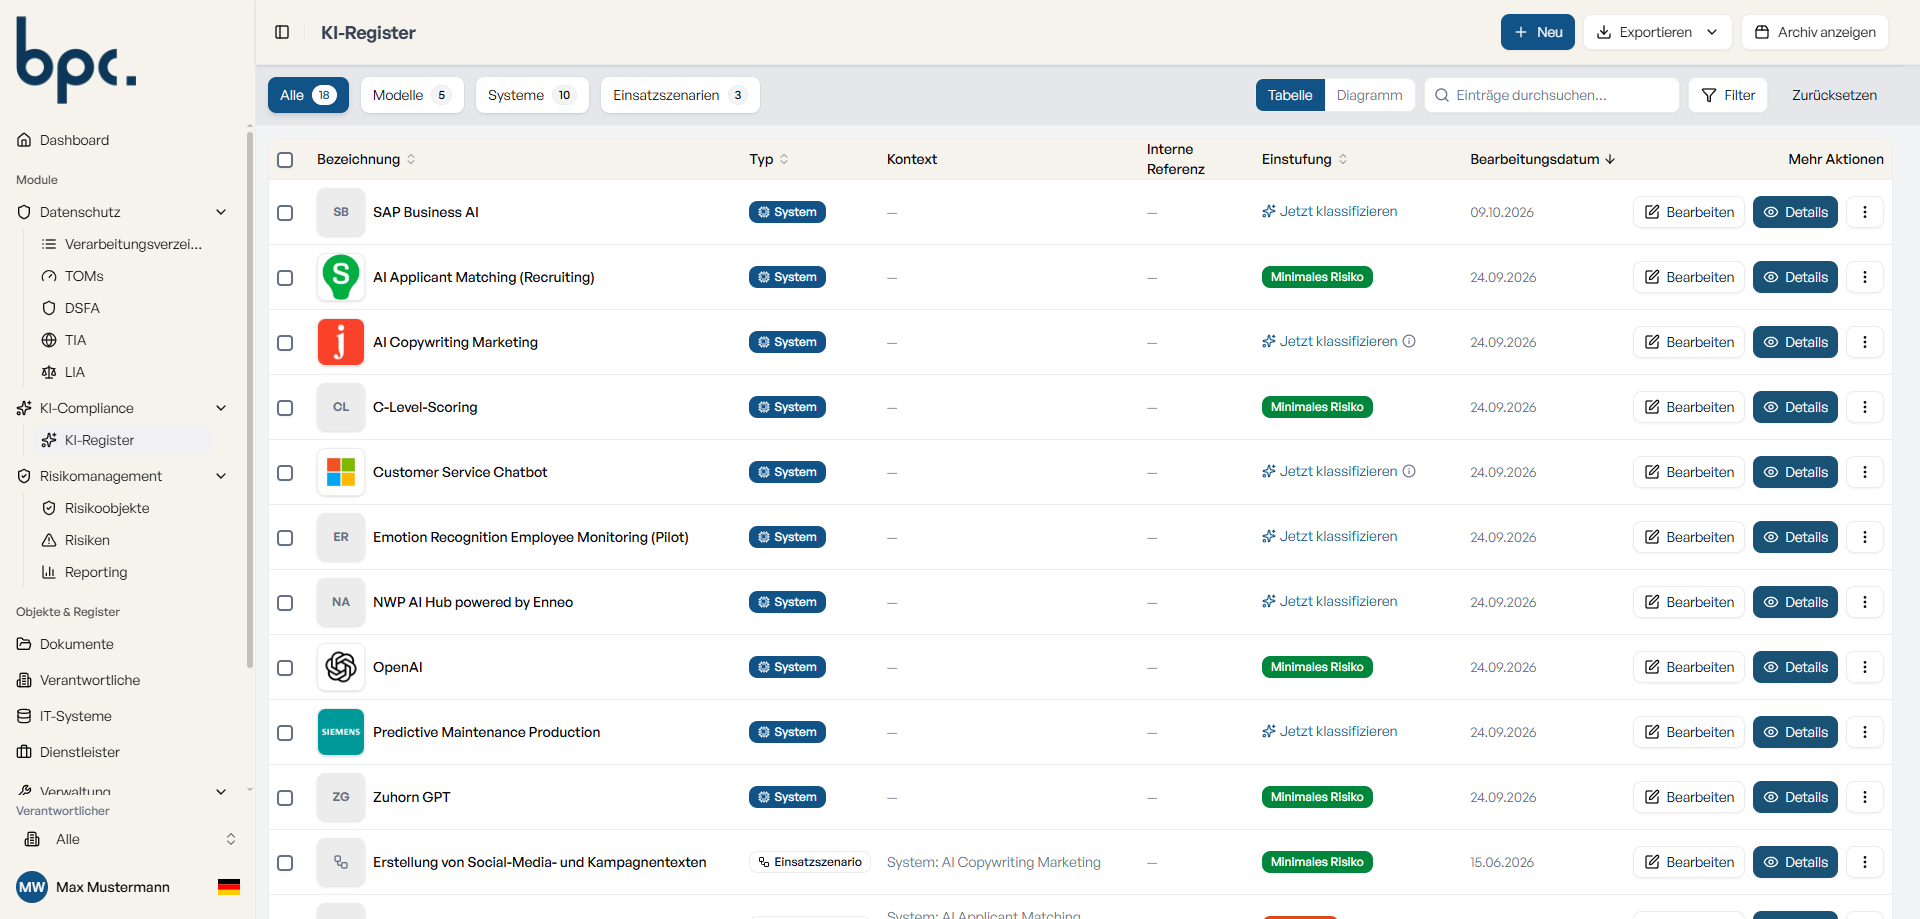This screenshot has height=919, width=1920.
Task: Check the Customer Service Chatbot row checkbox
Action: pos(285,473)
